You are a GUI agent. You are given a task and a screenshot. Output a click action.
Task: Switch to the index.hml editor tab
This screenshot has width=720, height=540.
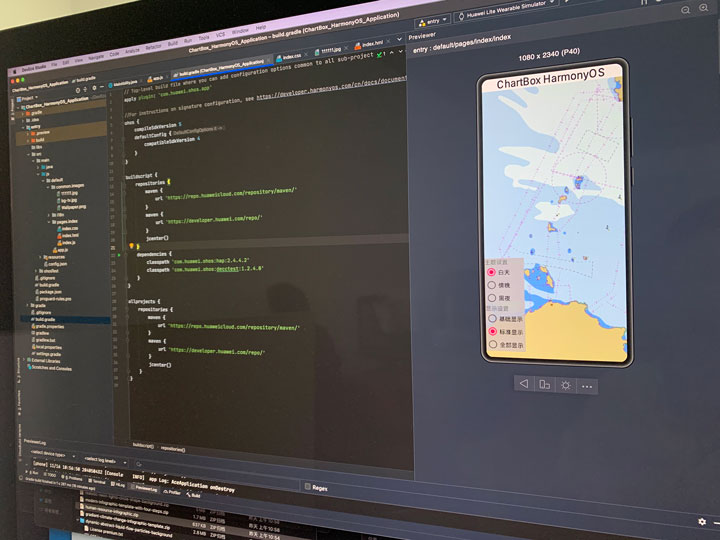371,44
